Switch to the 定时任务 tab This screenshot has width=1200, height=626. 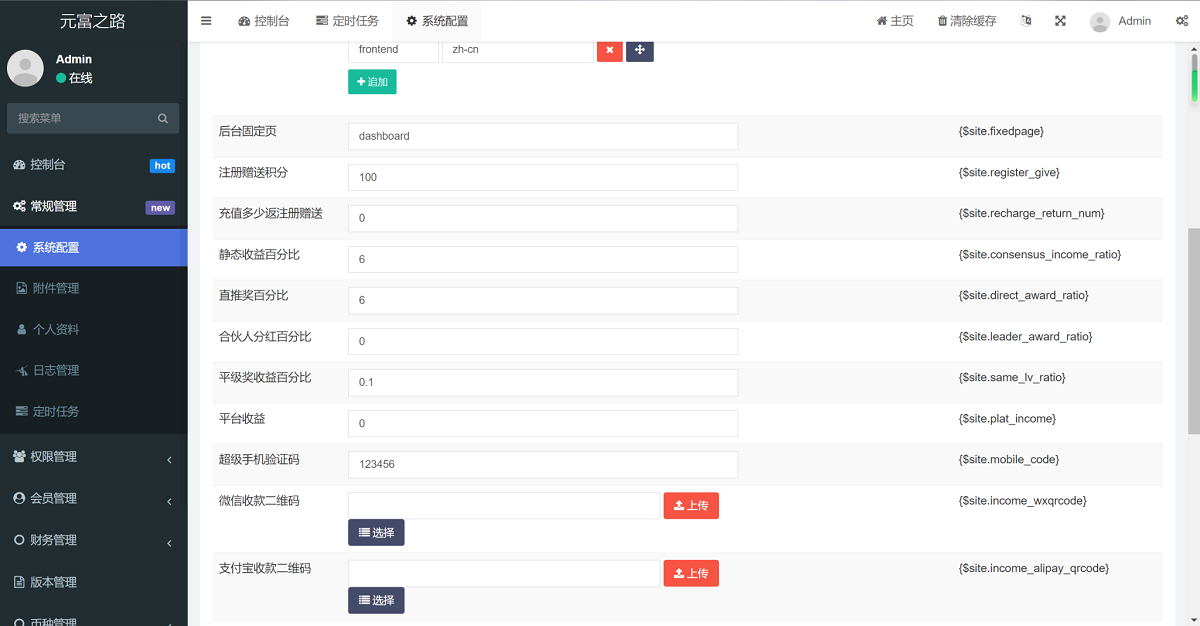[x=347, y=21]
